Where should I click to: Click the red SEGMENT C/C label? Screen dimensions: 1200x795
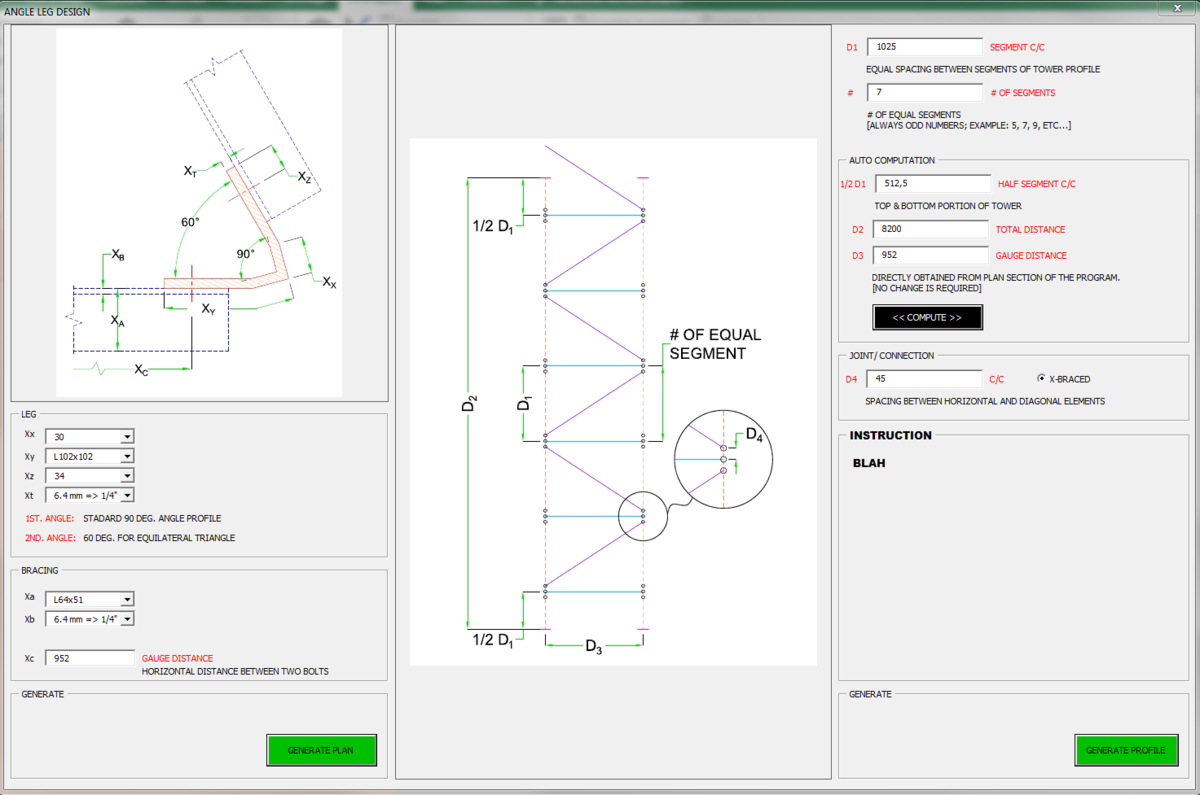1018,47
